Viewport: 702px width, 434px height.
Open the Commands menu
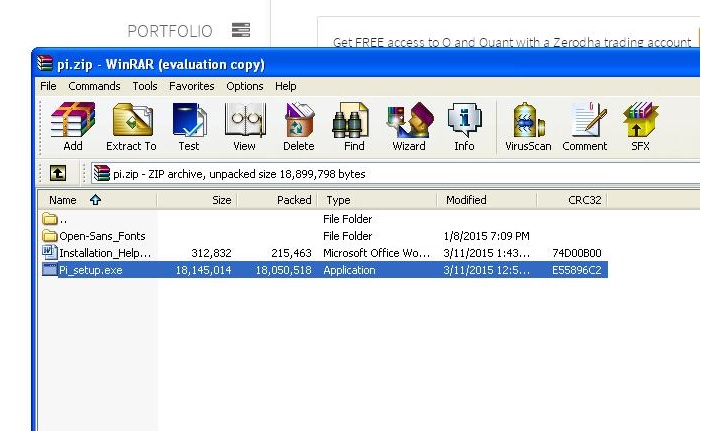point(94,86)
